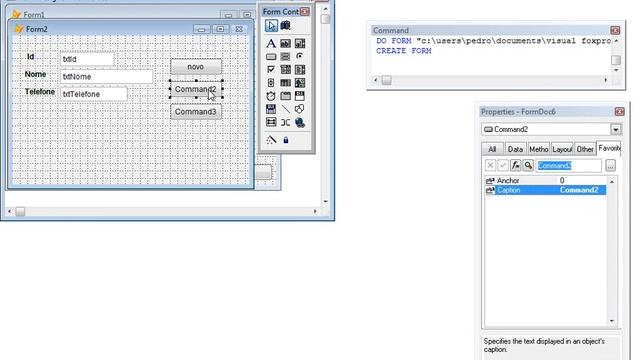Select the Label (A) control tool
This screenshot has height=360, width=640.
pyautogui.click(x=271, y=43)
